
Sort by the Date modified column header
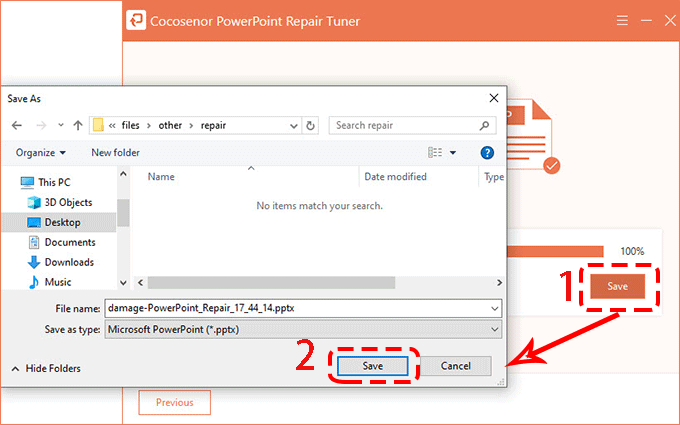tap(396, 177)
